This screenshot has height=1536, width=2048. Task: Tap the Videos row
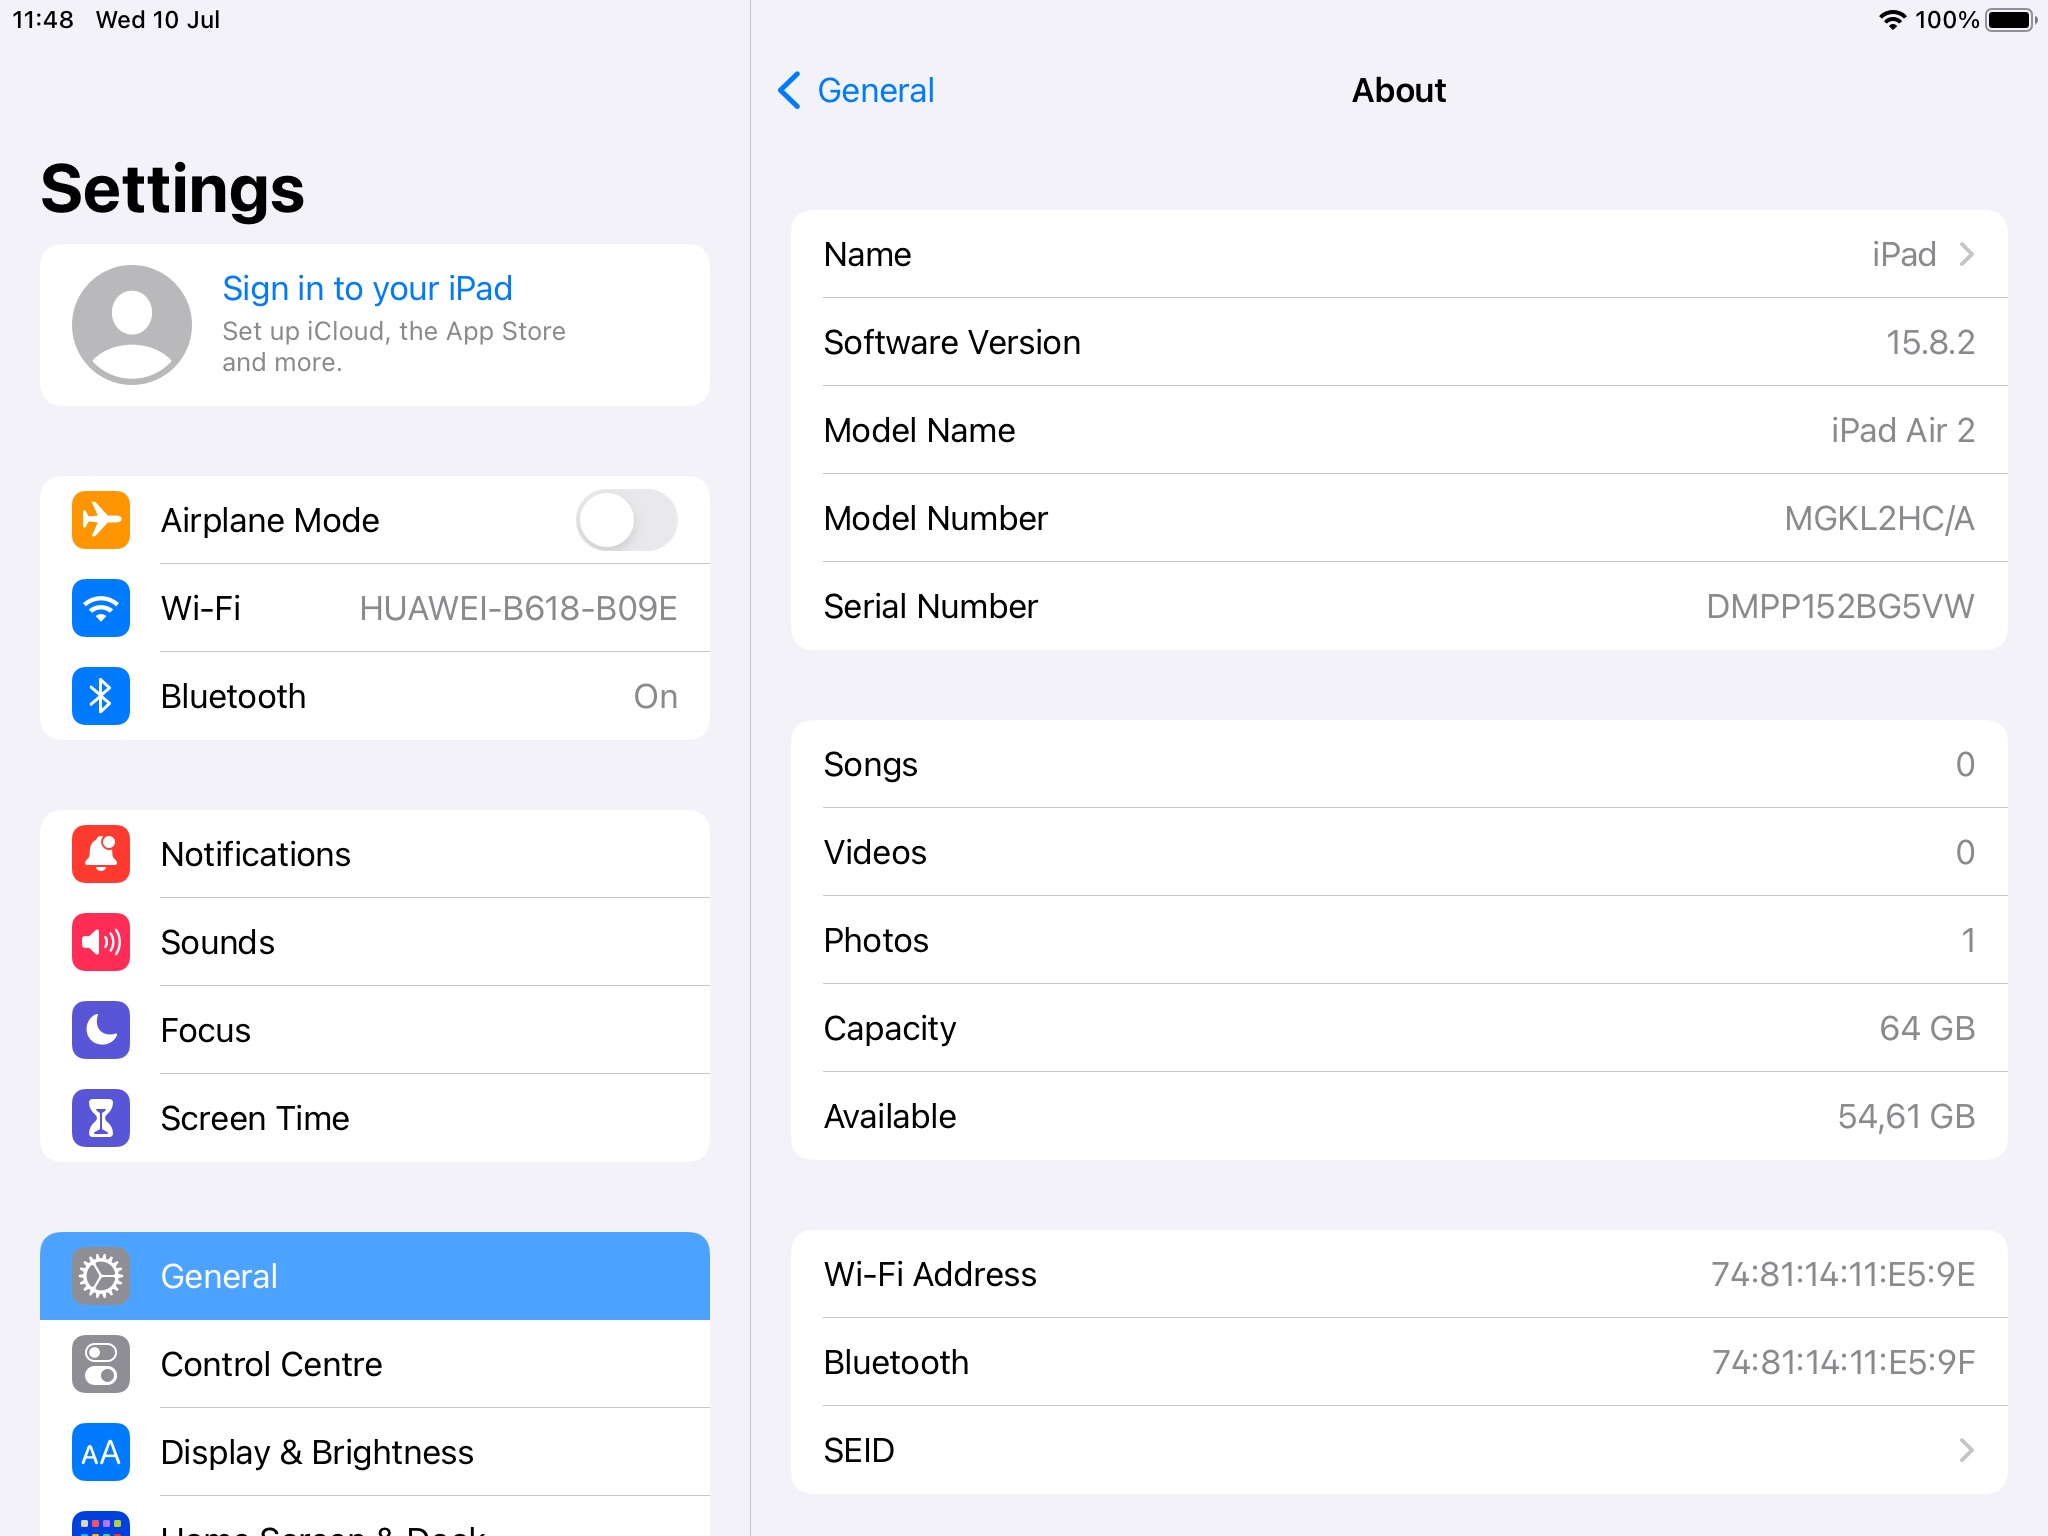pyautogui.click(x=1399, y=852)
